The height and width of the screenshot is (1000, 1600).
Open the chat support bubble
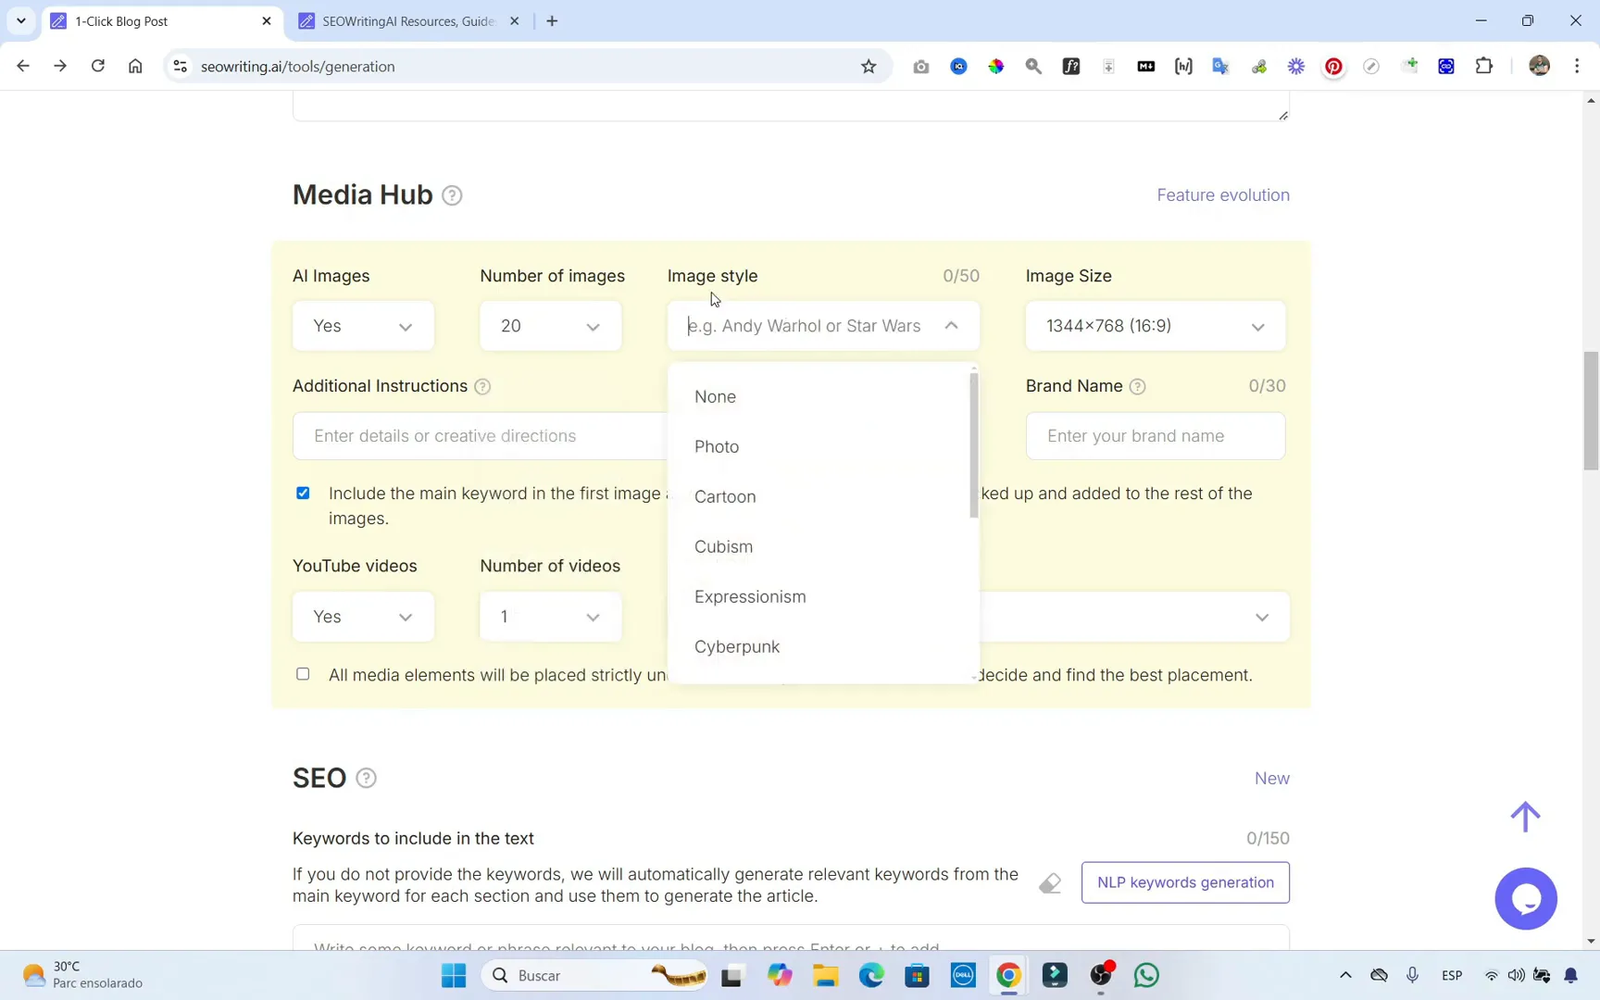1526,898
